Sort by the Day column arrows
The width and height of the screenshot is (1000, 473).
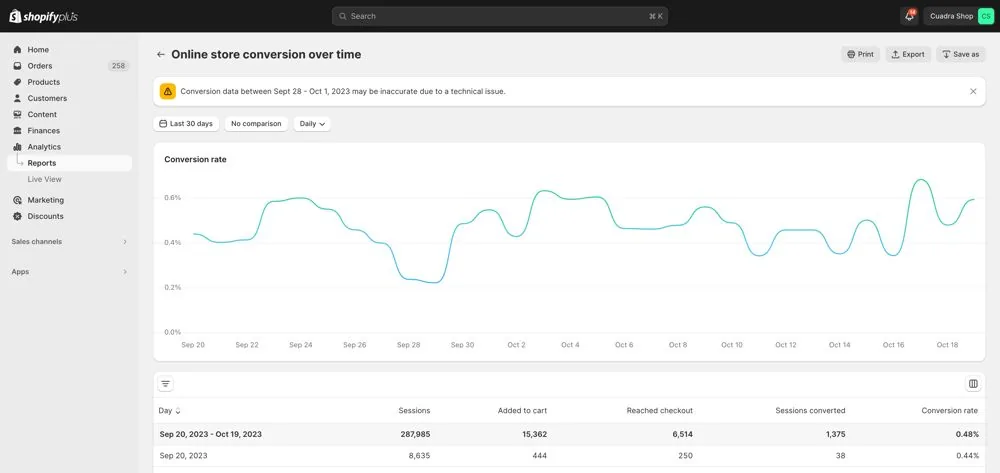pyautogui.click(x=178, y=411)
